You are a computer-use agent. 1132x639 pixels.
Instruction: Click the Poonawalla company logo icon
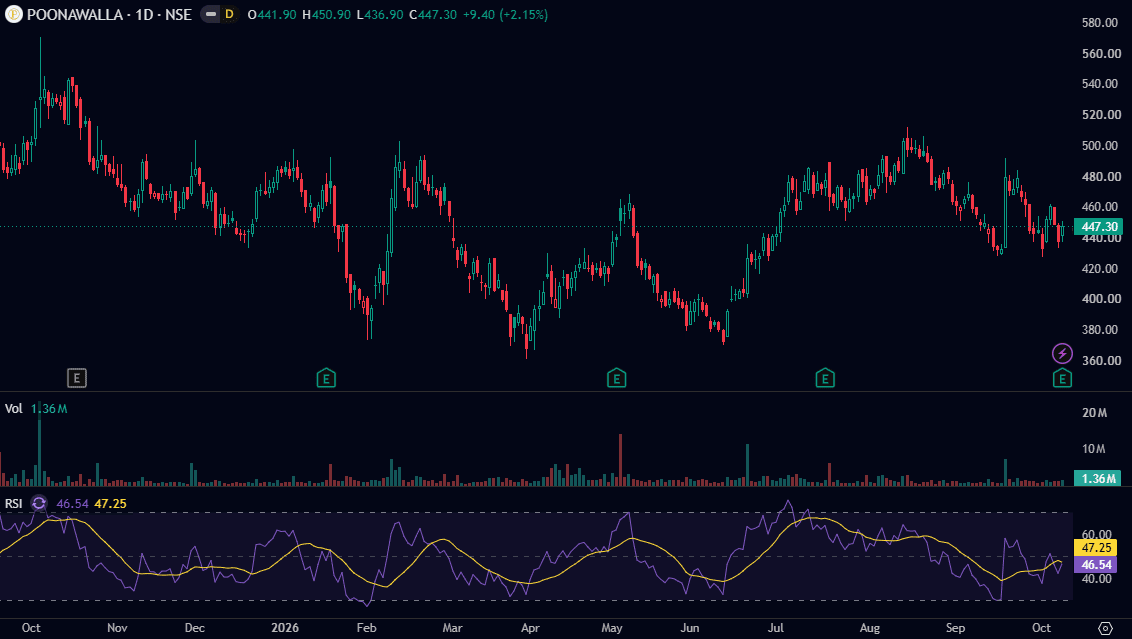[x=14, y=14]
